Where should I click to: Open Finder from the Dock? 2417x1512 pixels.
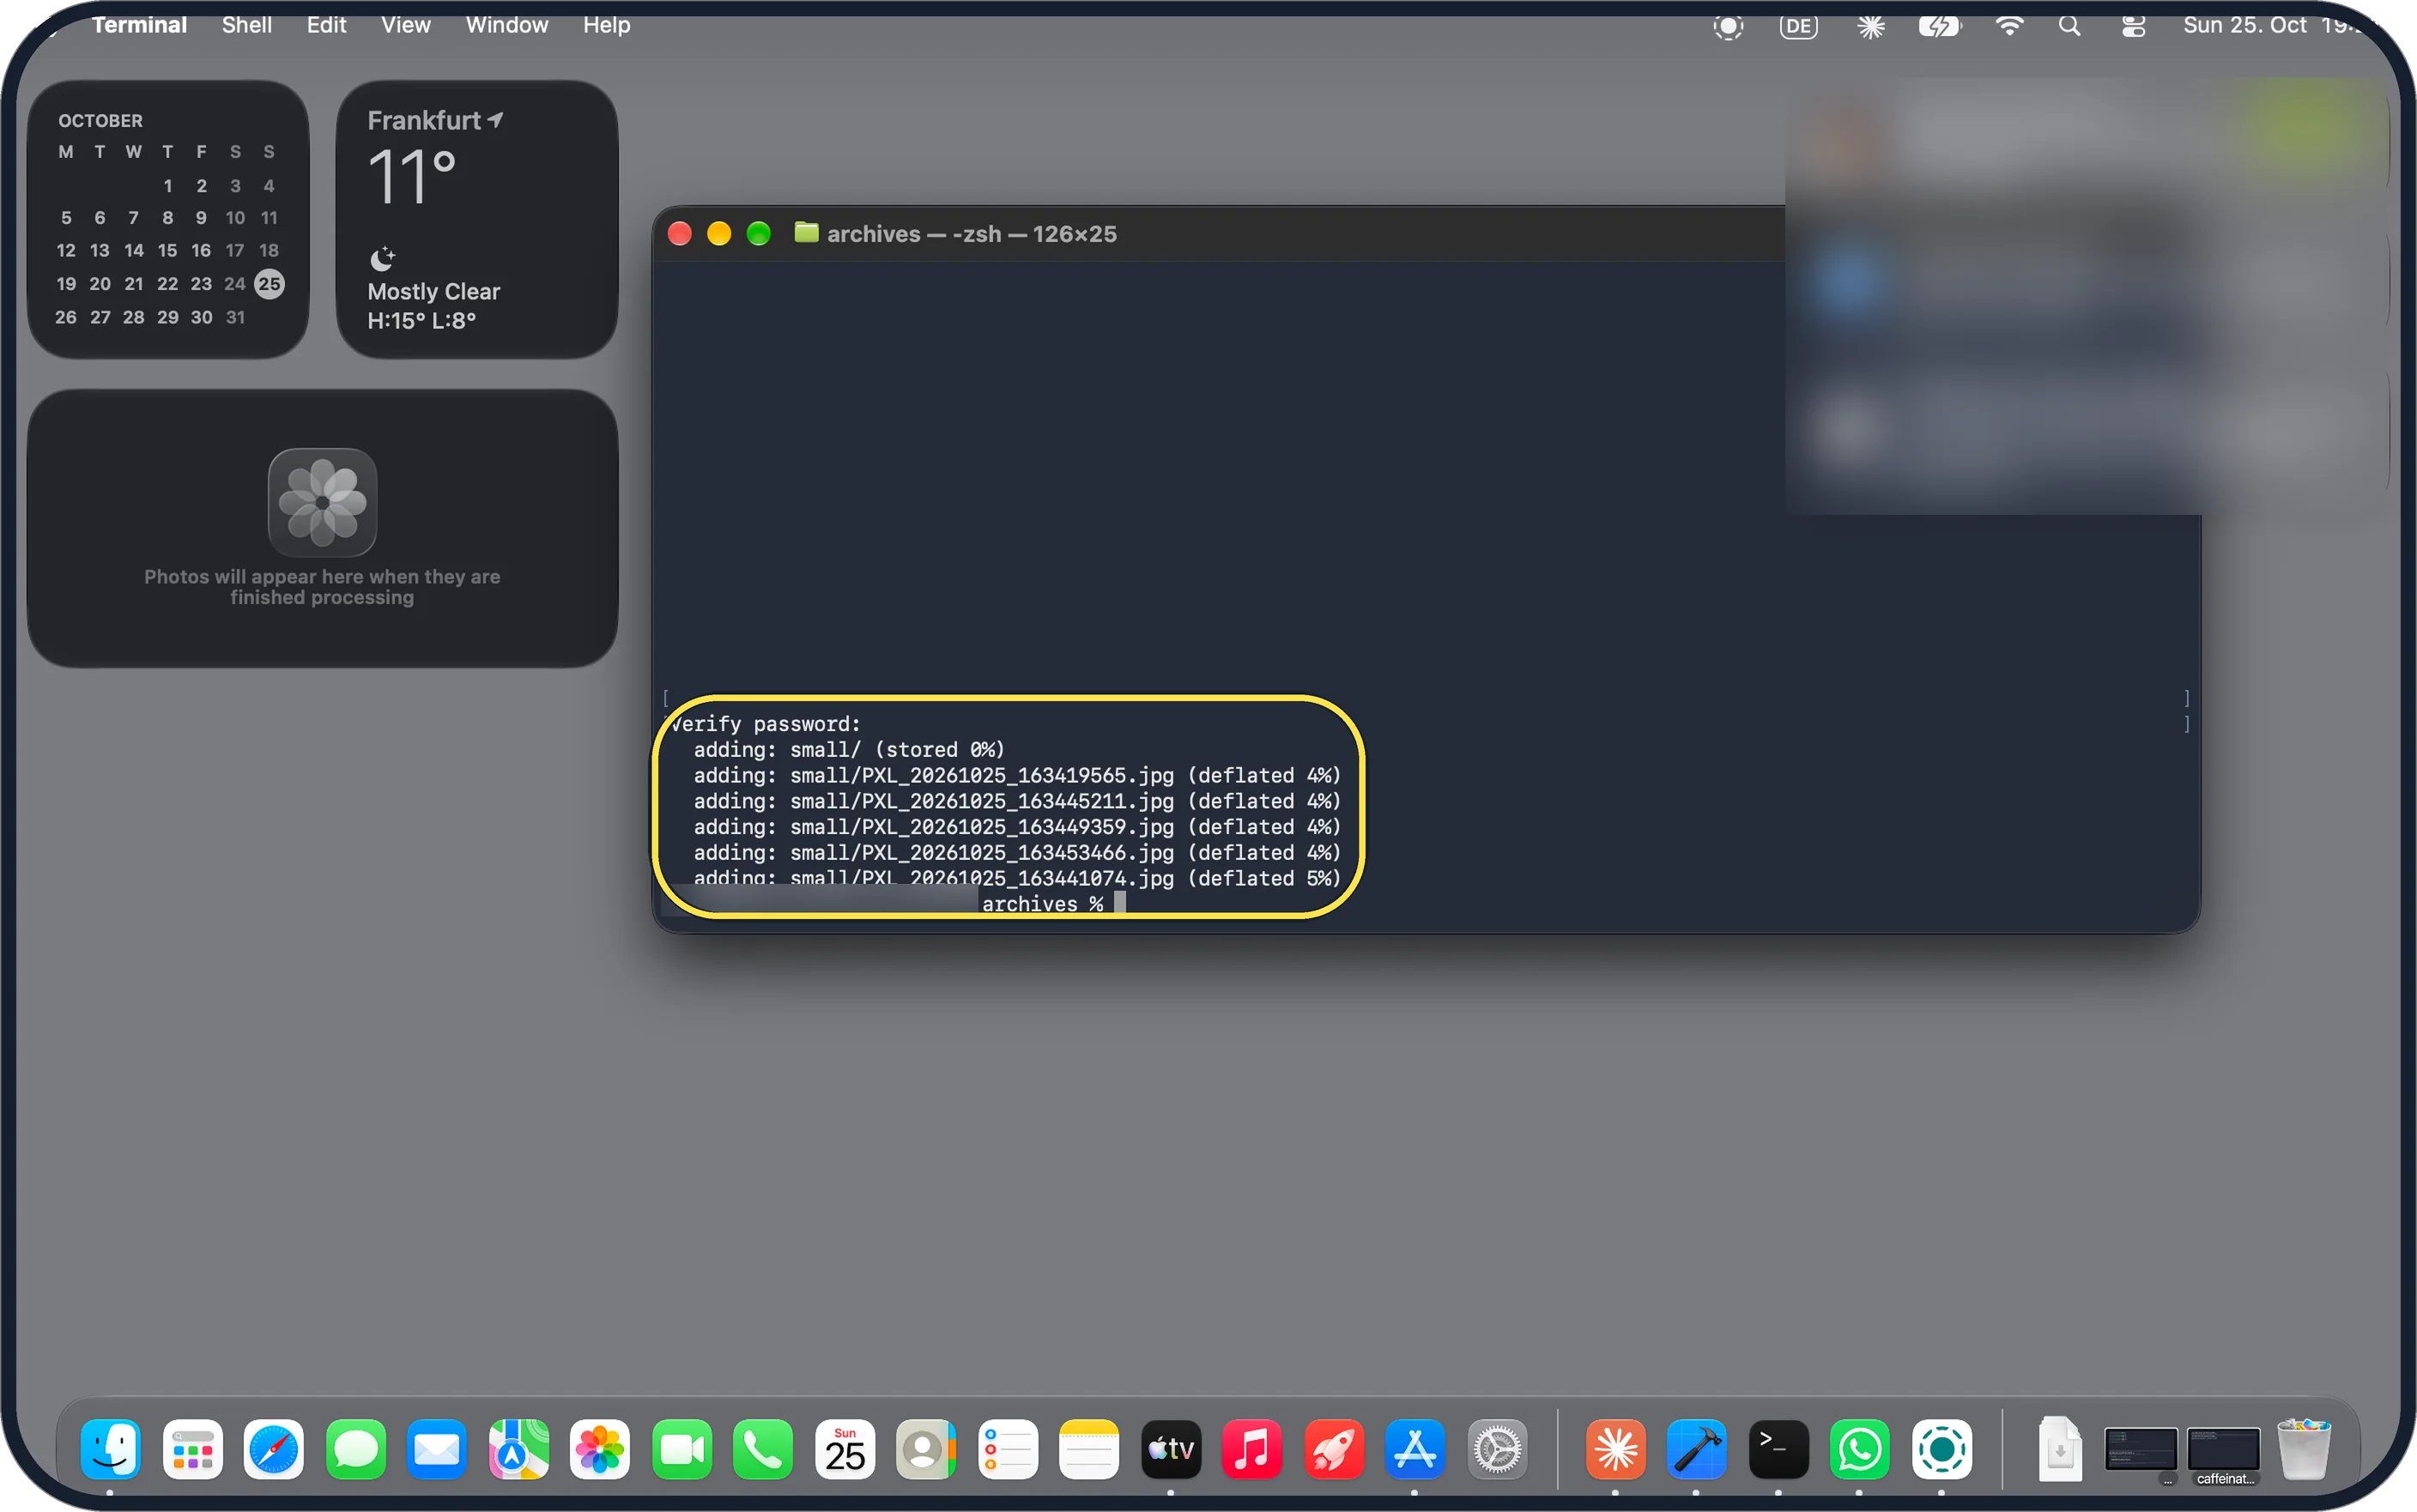(x=110, y=1449)
